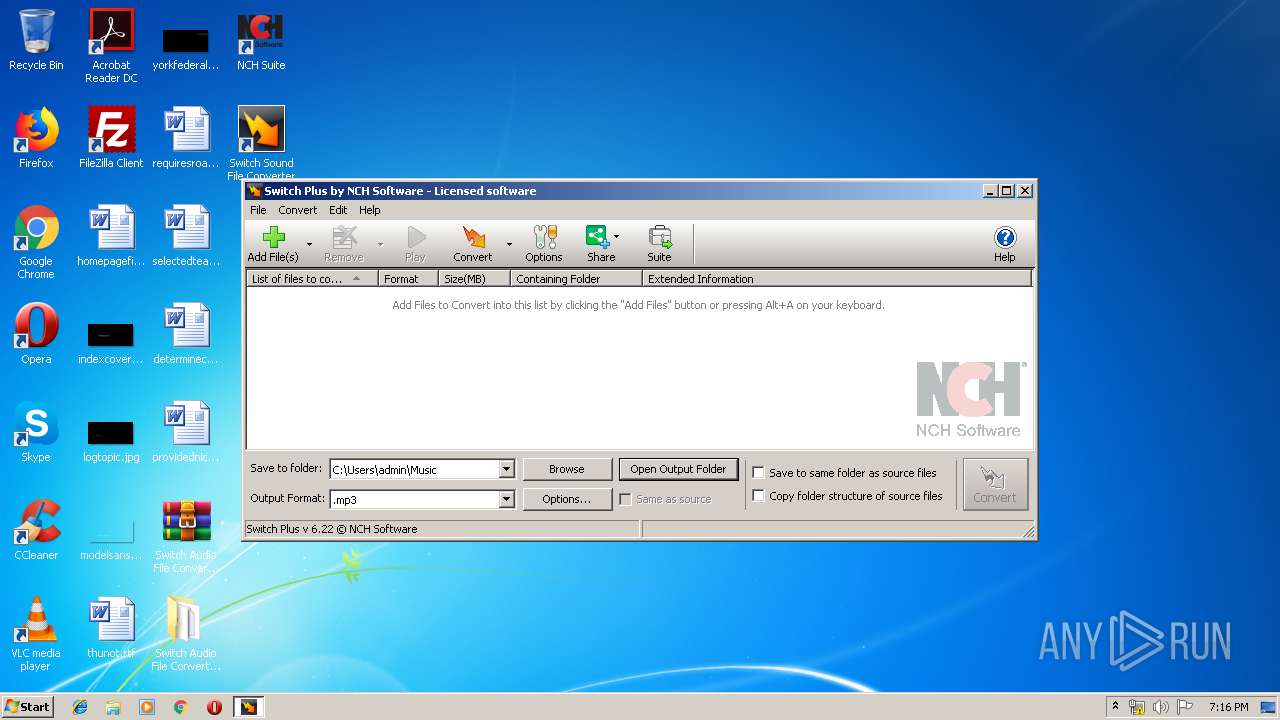Enable Save to same folder as source files
The width and height of the screenshot is (1280, 720).
(x=758, y=473)
